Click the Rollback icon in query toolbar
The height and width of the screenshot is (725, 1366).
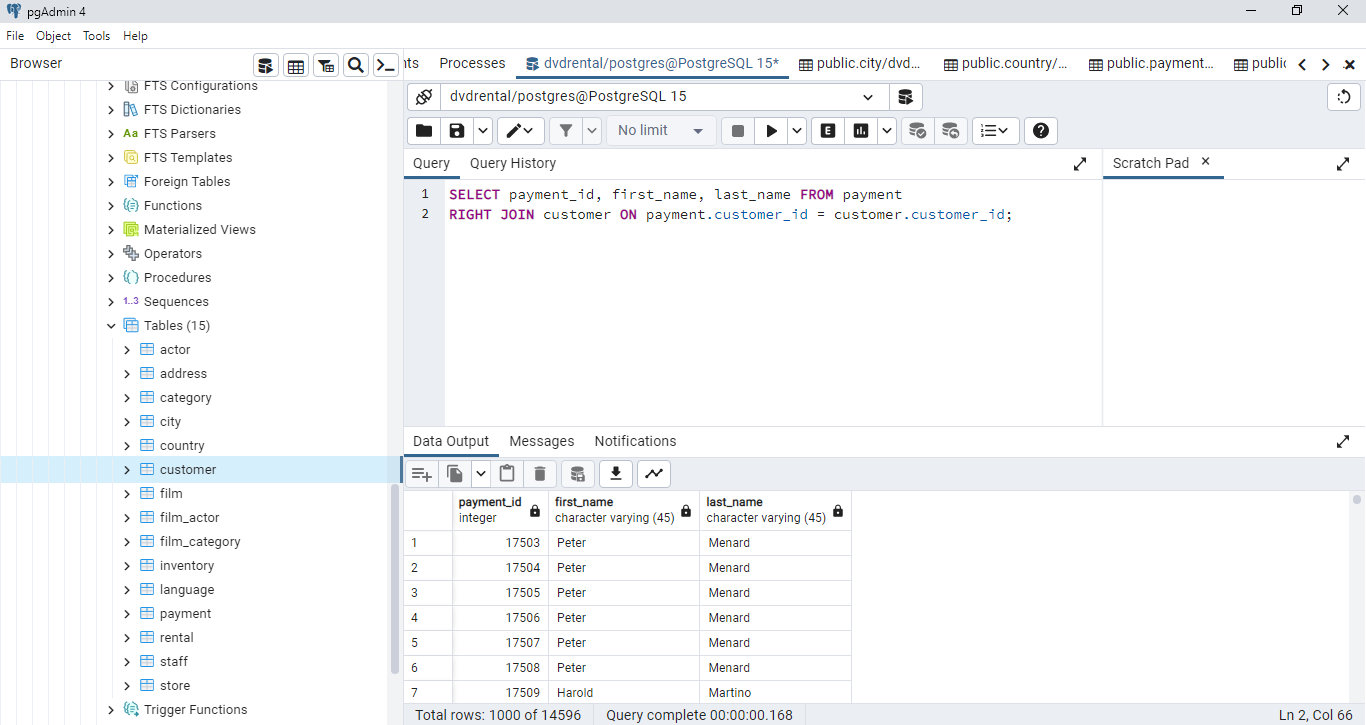(x=950, y=131)
